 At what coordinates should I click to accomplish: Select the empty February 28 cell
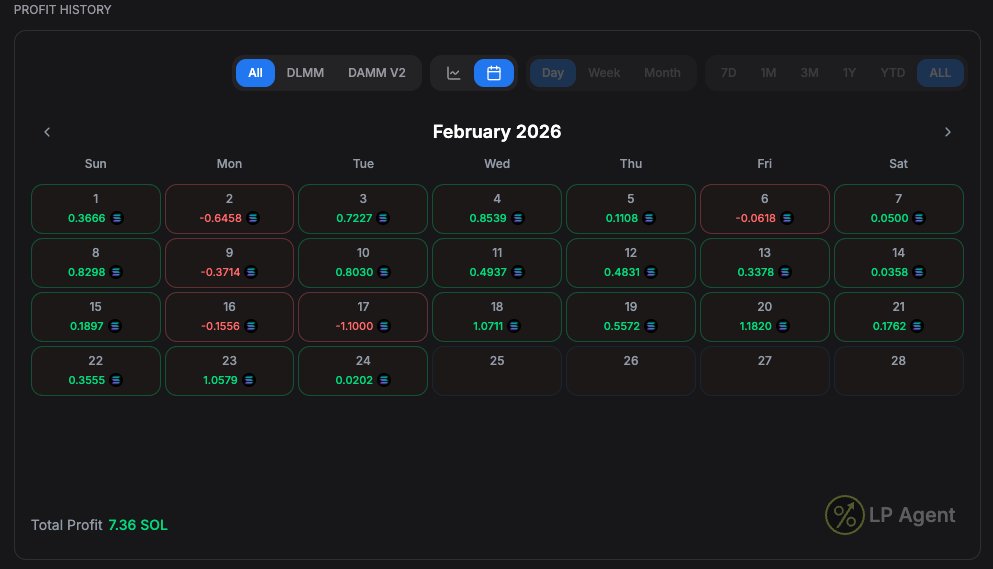[899, 371]
